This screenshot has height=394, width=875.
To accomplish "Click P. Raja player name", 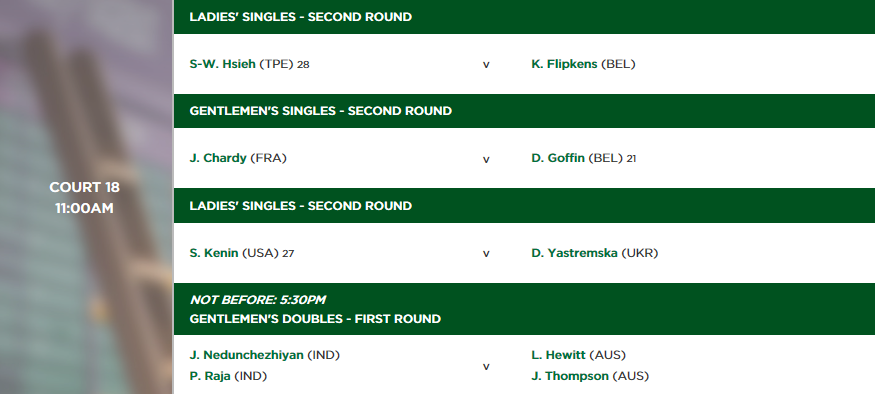I will click(x=210, y=376).
